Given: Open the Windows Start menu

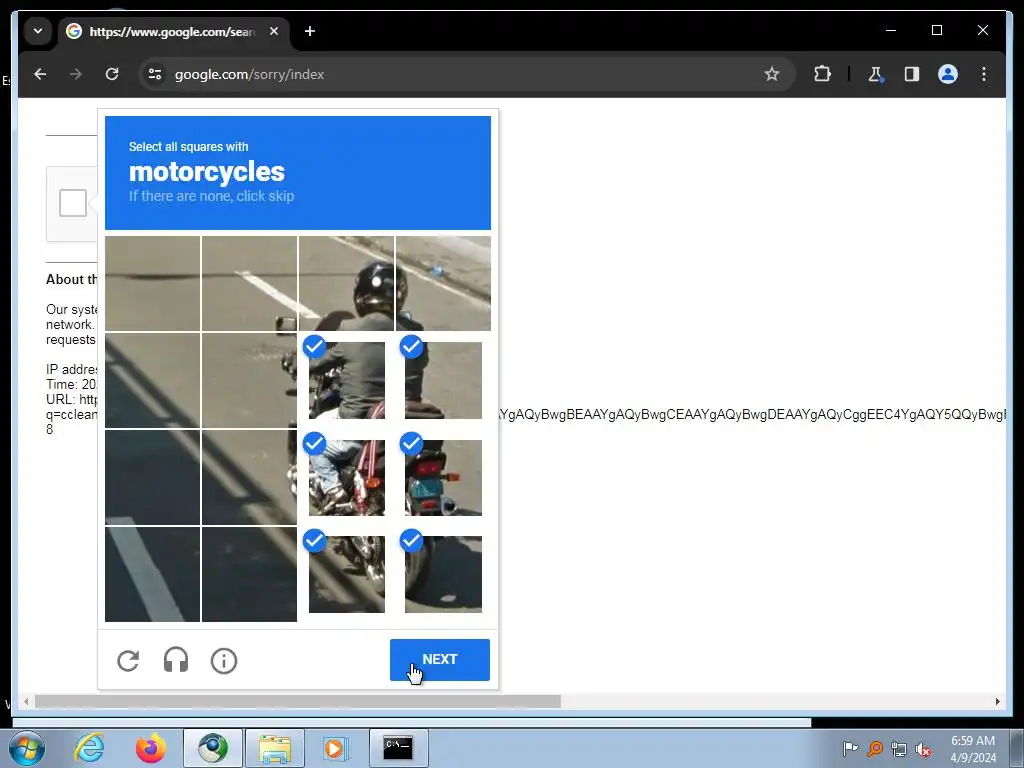Looking at the screenshot, I should click(x=26, y=748).
